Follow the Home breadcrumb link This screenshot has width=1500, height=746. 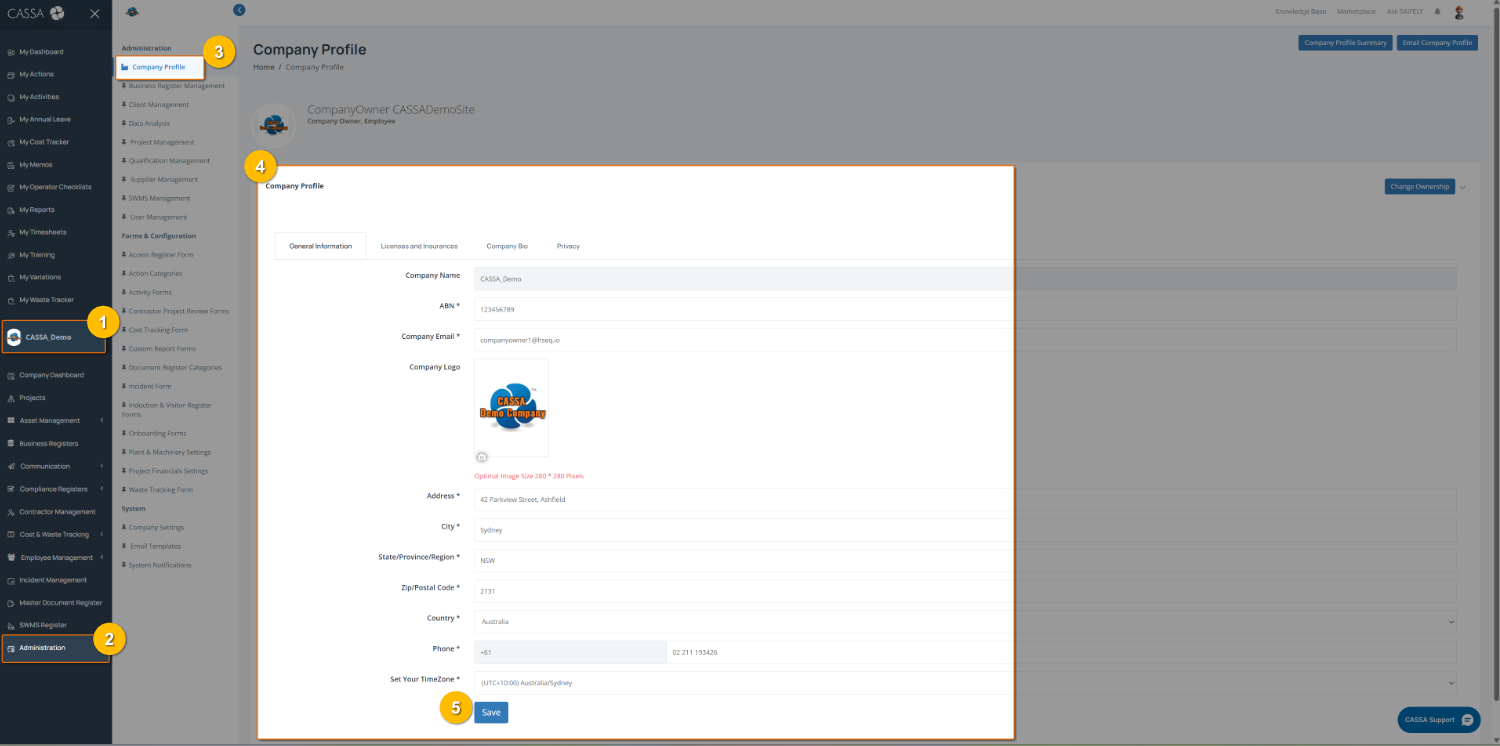[x=263, y=67]
